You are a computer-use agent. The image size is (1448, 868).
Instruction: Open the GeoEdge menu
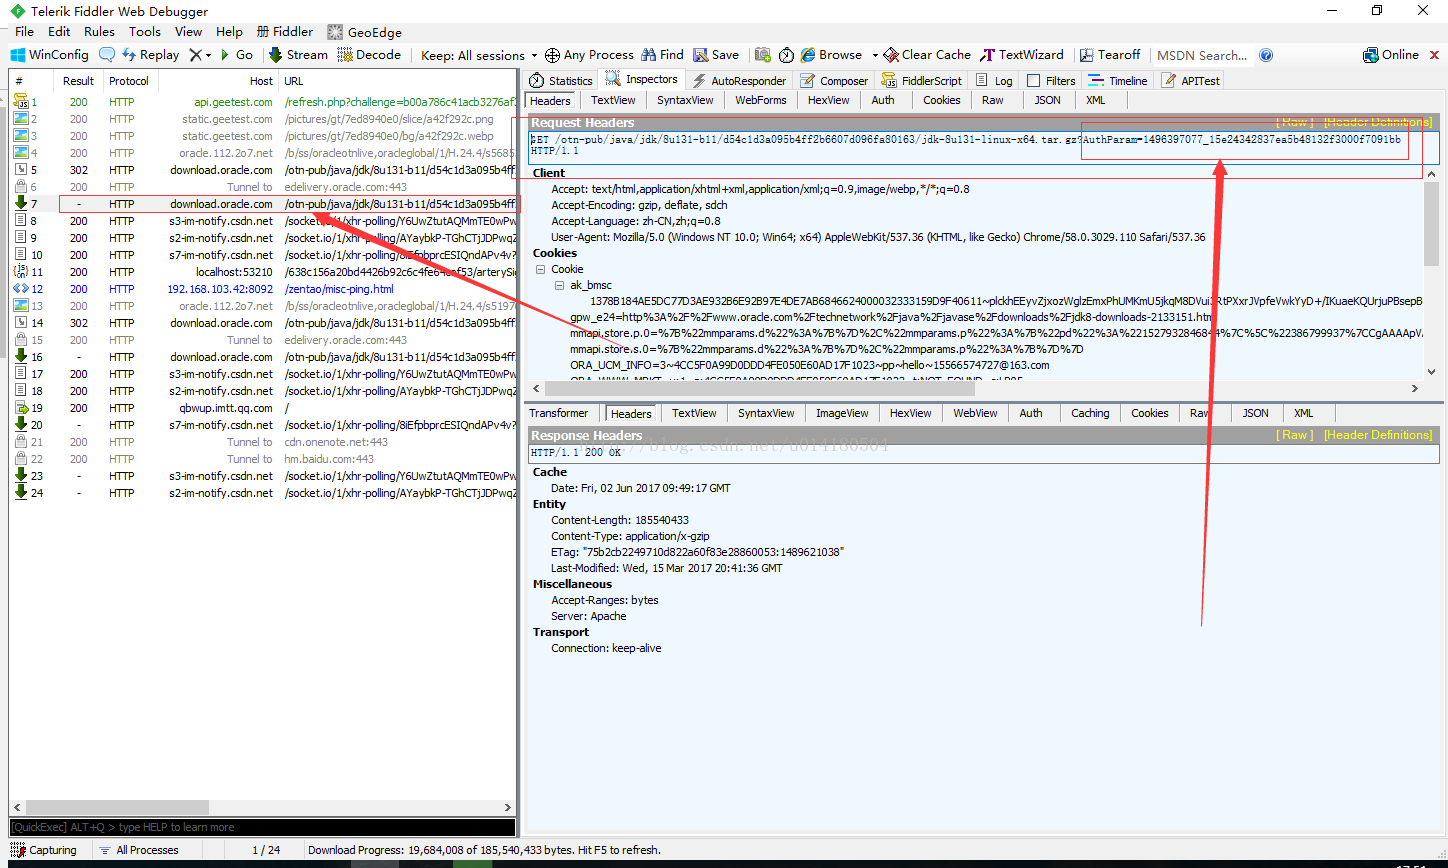coord(365,31)
